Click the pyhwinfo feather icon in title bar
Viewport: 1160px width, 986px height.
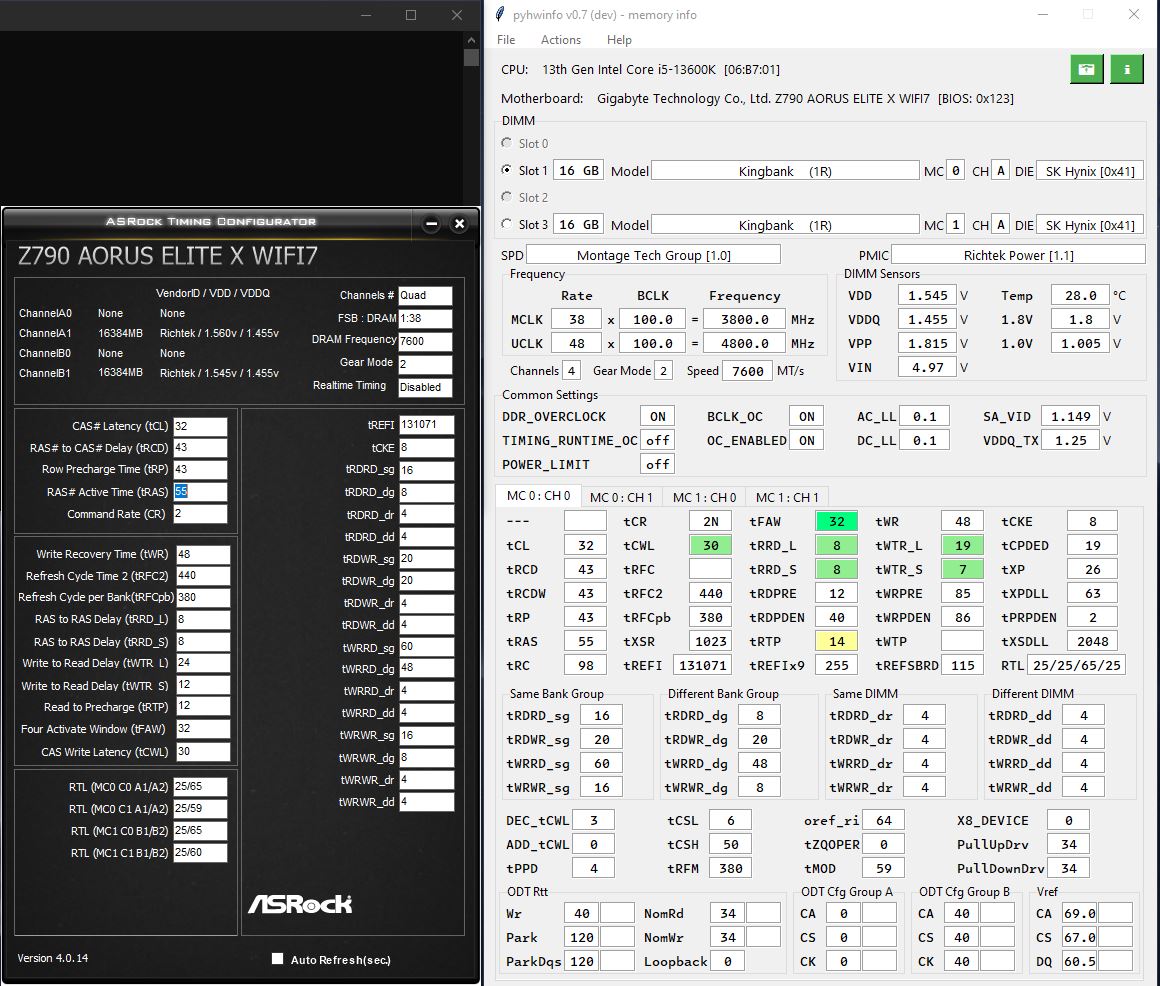click(x=500, y=14)
